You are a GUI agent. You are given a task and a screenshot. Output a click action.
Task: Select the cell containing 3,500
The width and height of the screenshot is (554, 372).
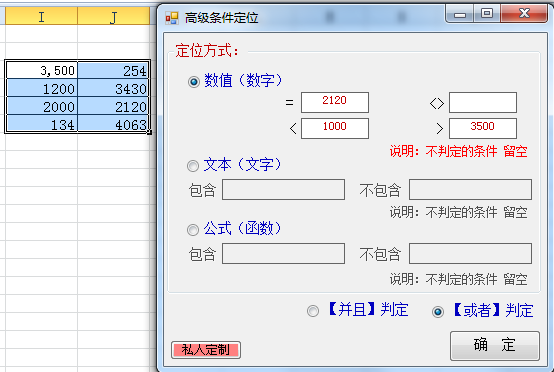42,70
